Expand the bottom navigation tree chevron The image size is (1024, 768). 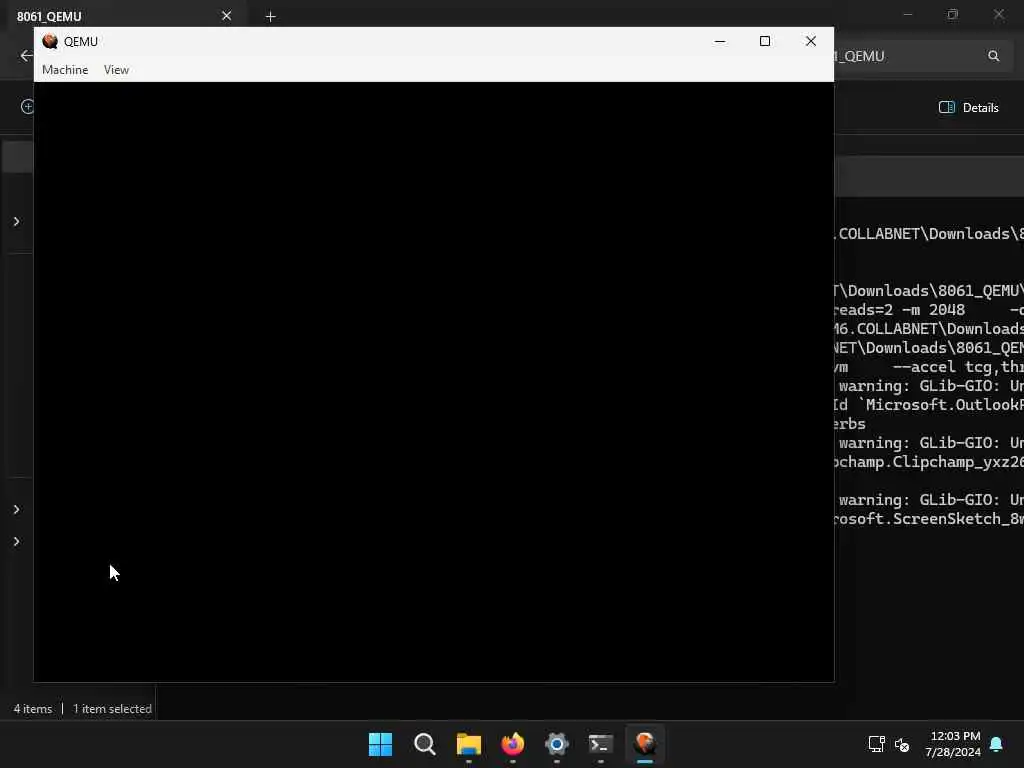(16, 541)
